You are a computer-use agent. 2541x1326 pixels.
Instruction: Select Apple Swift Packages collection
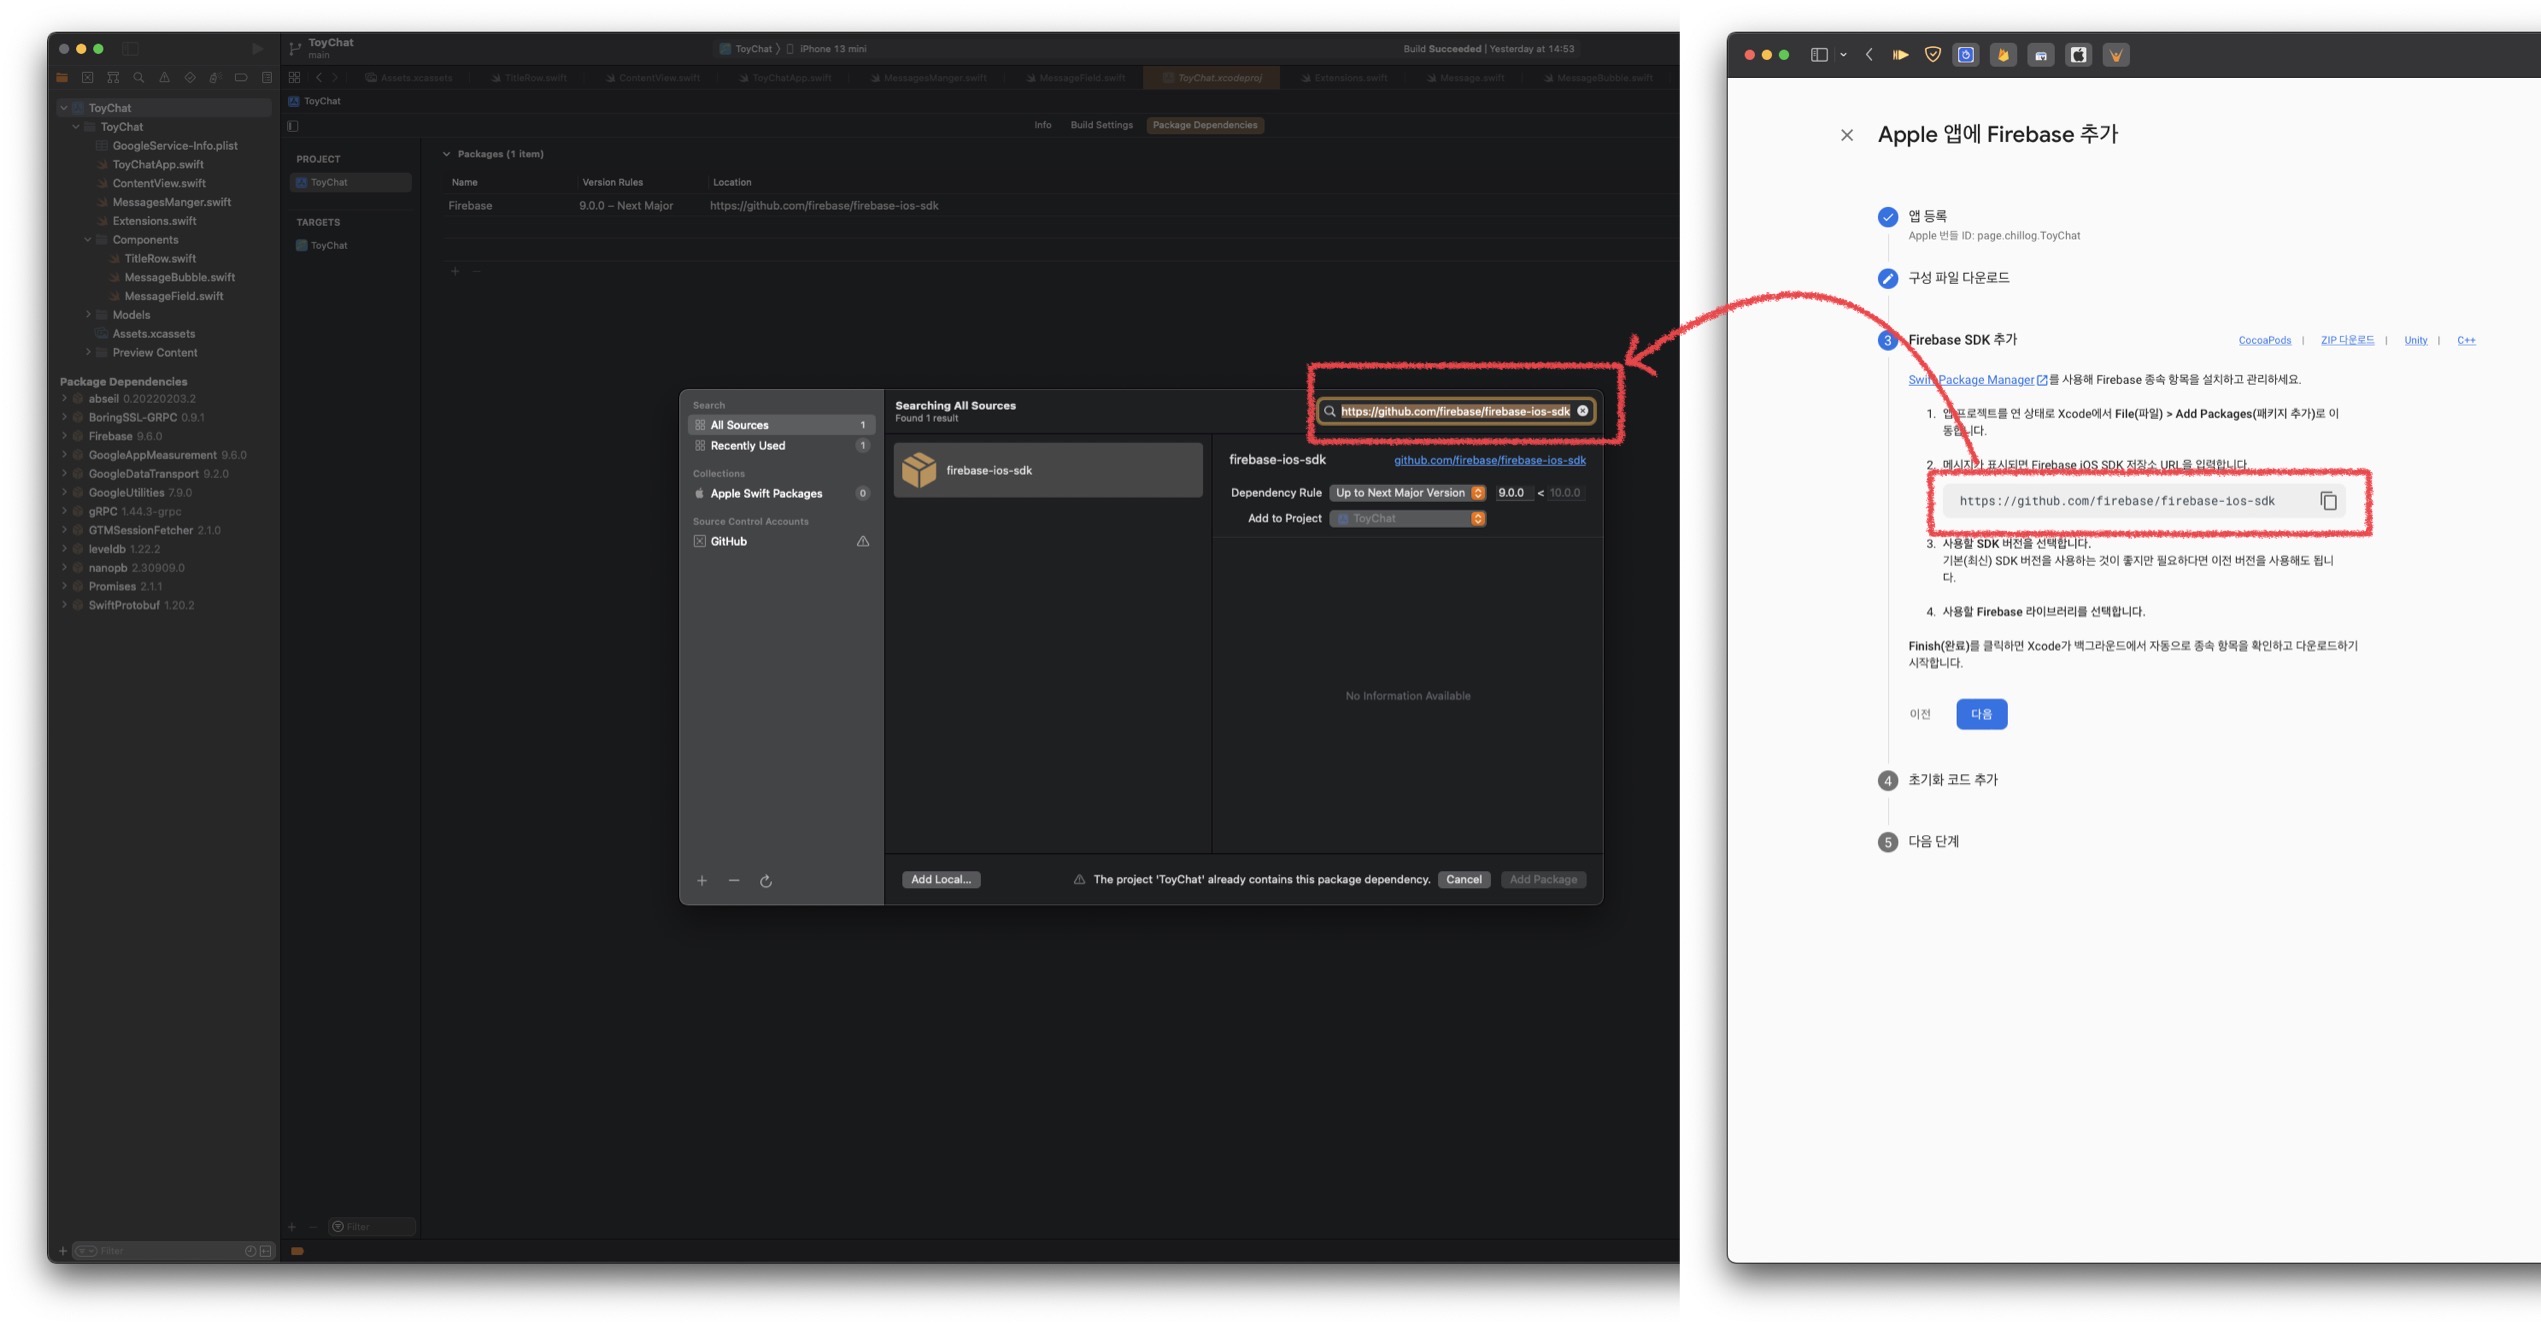point(766,493)
